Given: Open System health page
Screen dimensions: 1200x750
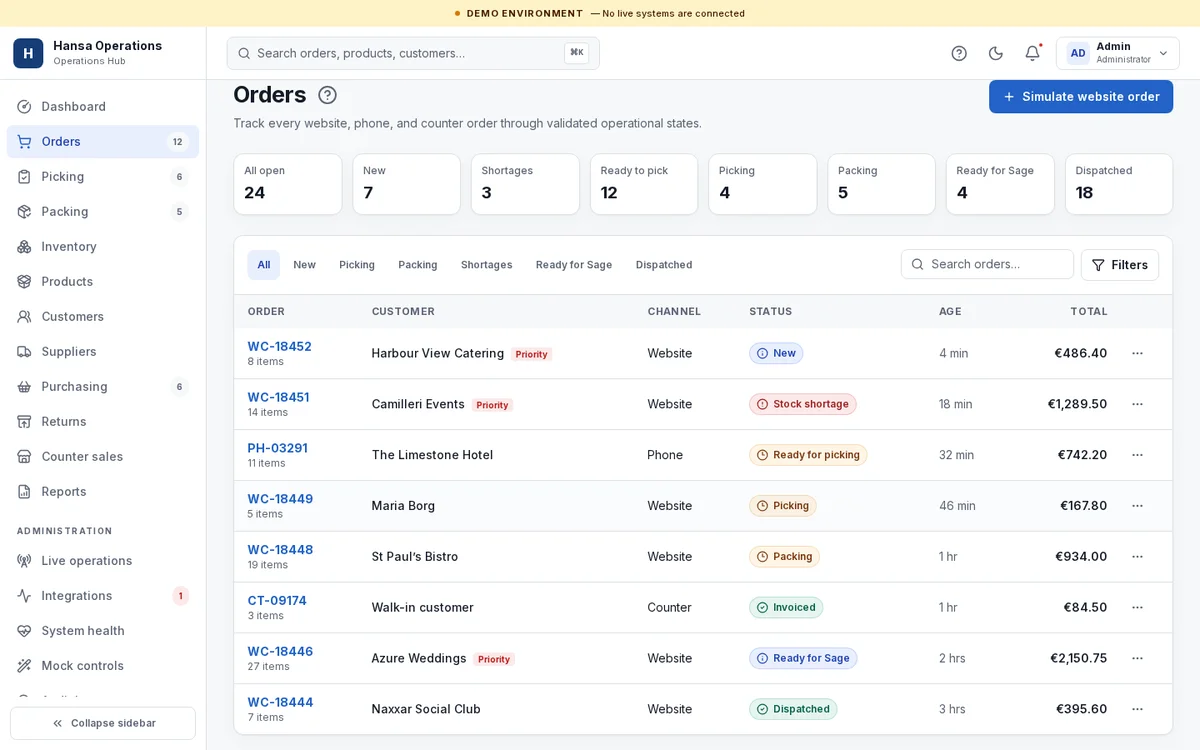Looking at the screenshot, I should click(x=103, y=631).
